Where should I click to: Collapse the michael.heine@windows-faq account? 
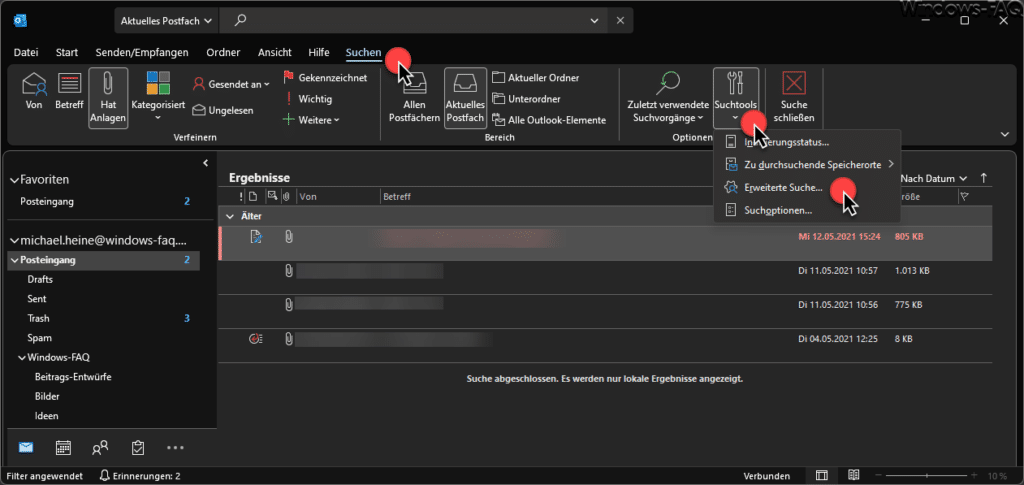pyautogui.click(x=14, y=241)
